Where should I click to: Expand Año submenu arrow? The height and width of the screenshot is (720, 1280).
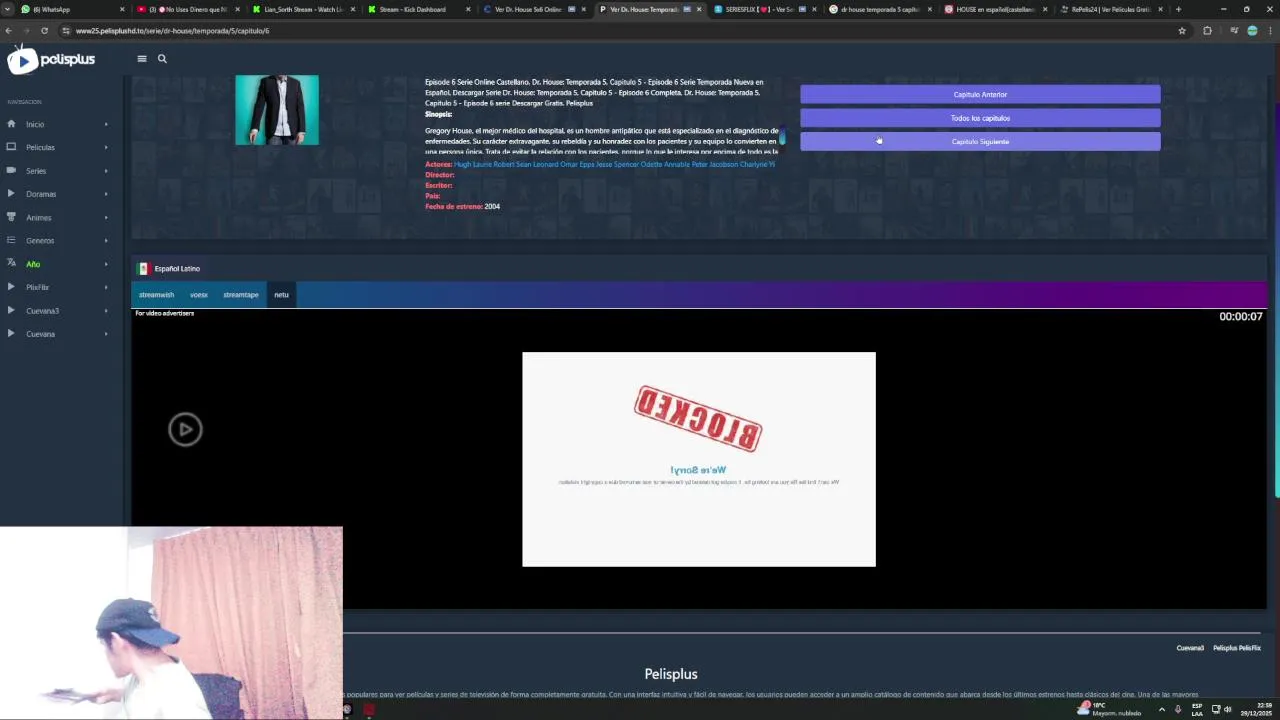106,264
